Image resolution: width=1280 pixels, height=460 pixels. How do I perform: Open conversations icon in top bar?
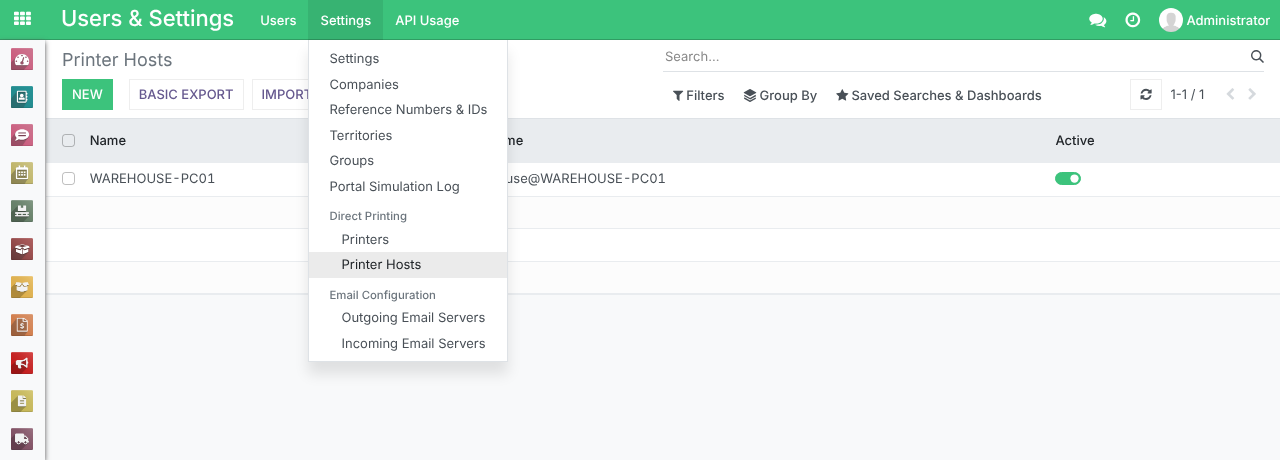pyautogui.click(x=1097, y=20)
